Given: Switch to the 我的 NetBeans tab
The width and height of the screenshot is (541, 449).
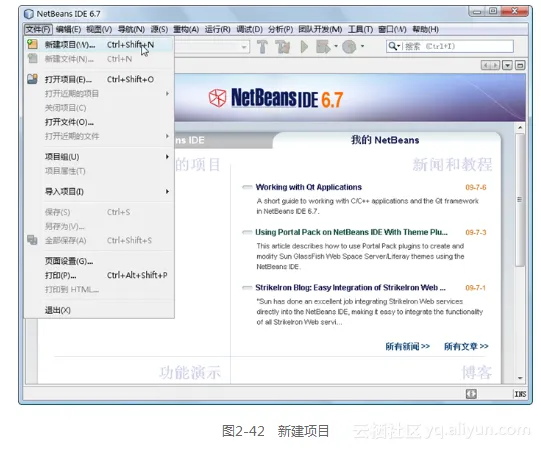Looking at the screenshot, I should (385, 140).
